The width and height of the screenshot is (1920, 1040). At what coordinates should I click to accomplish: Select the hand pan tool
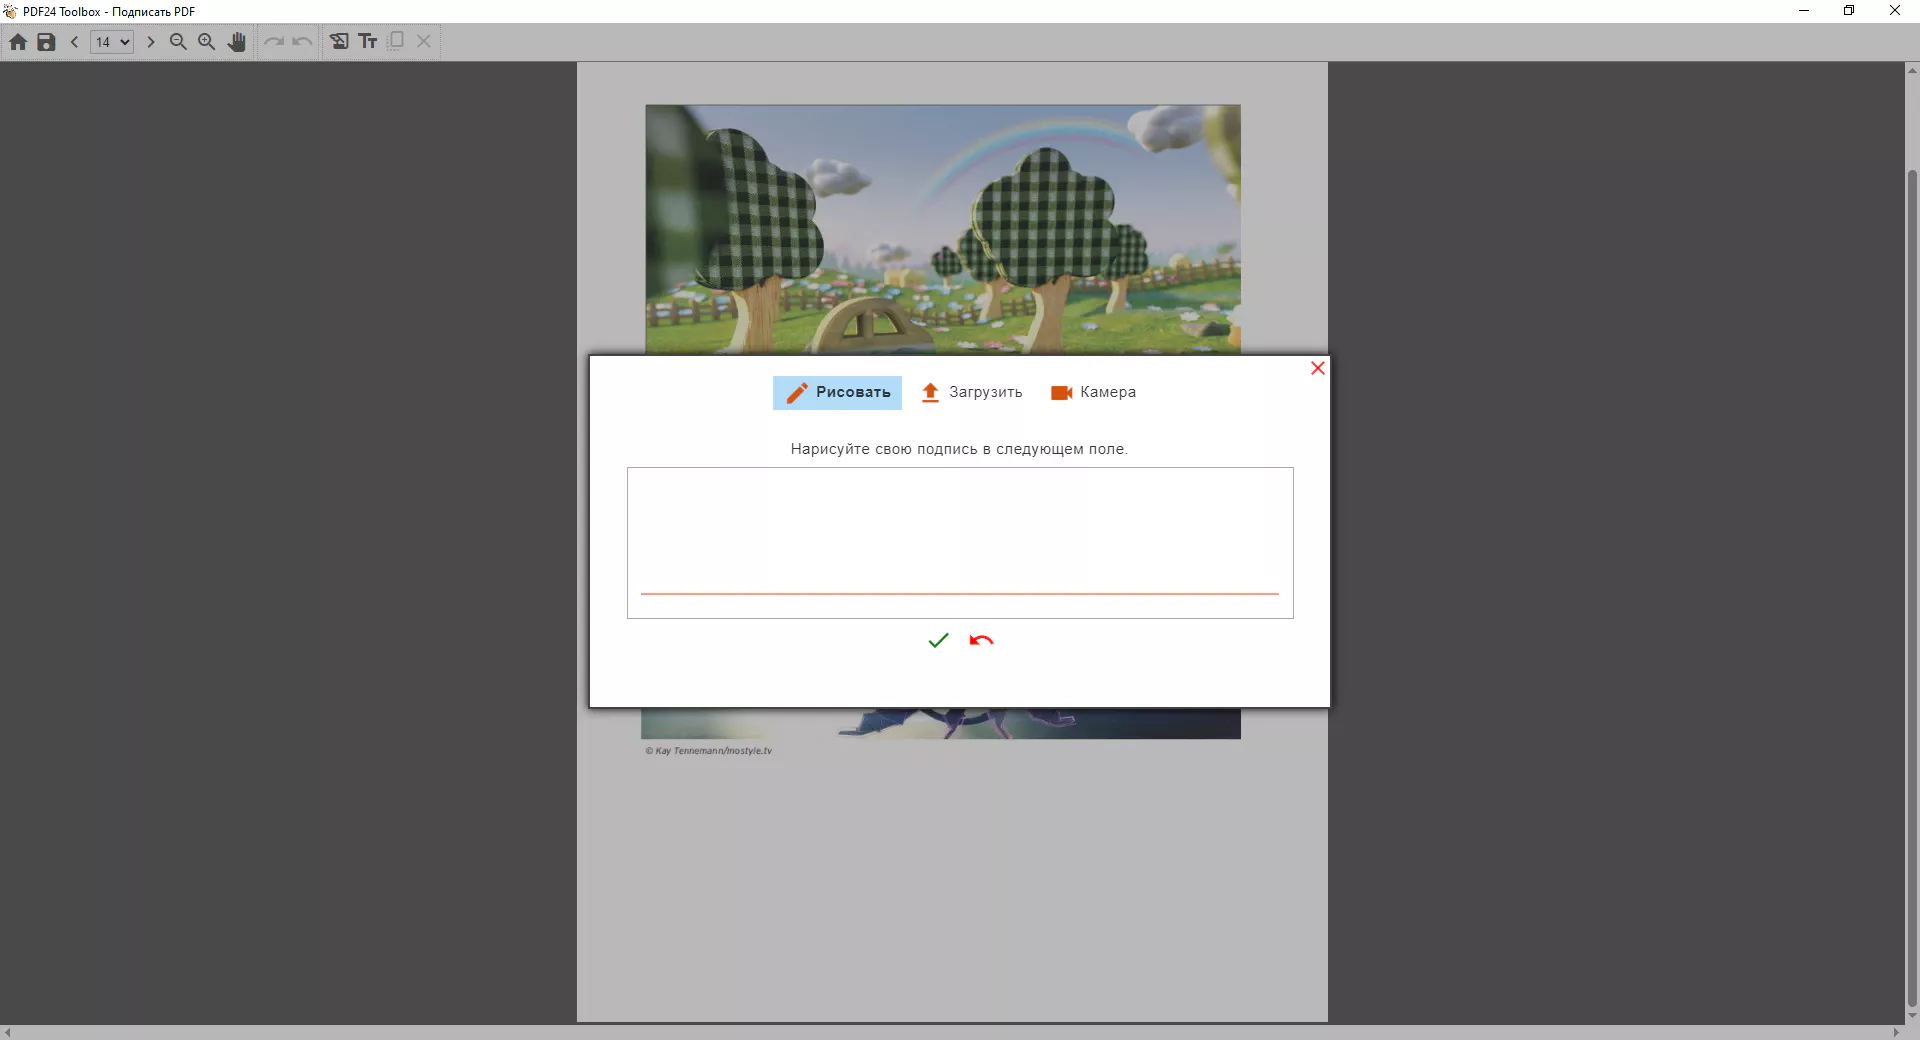tap(236, 42)
